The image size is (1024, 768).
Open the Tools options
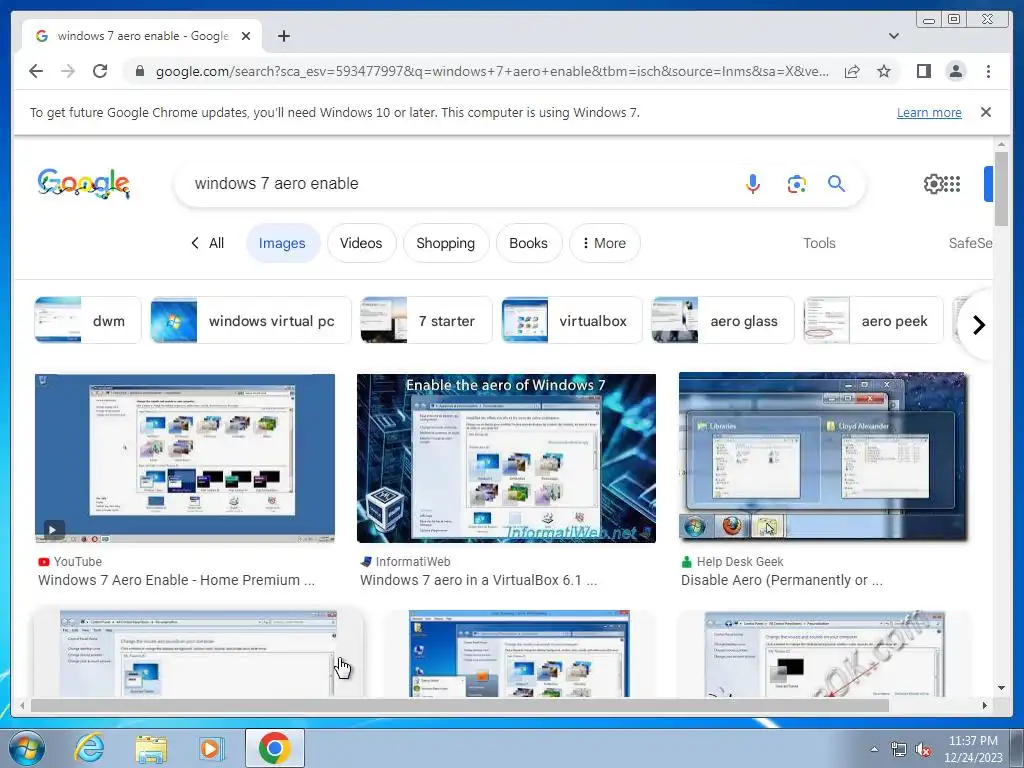819,243
